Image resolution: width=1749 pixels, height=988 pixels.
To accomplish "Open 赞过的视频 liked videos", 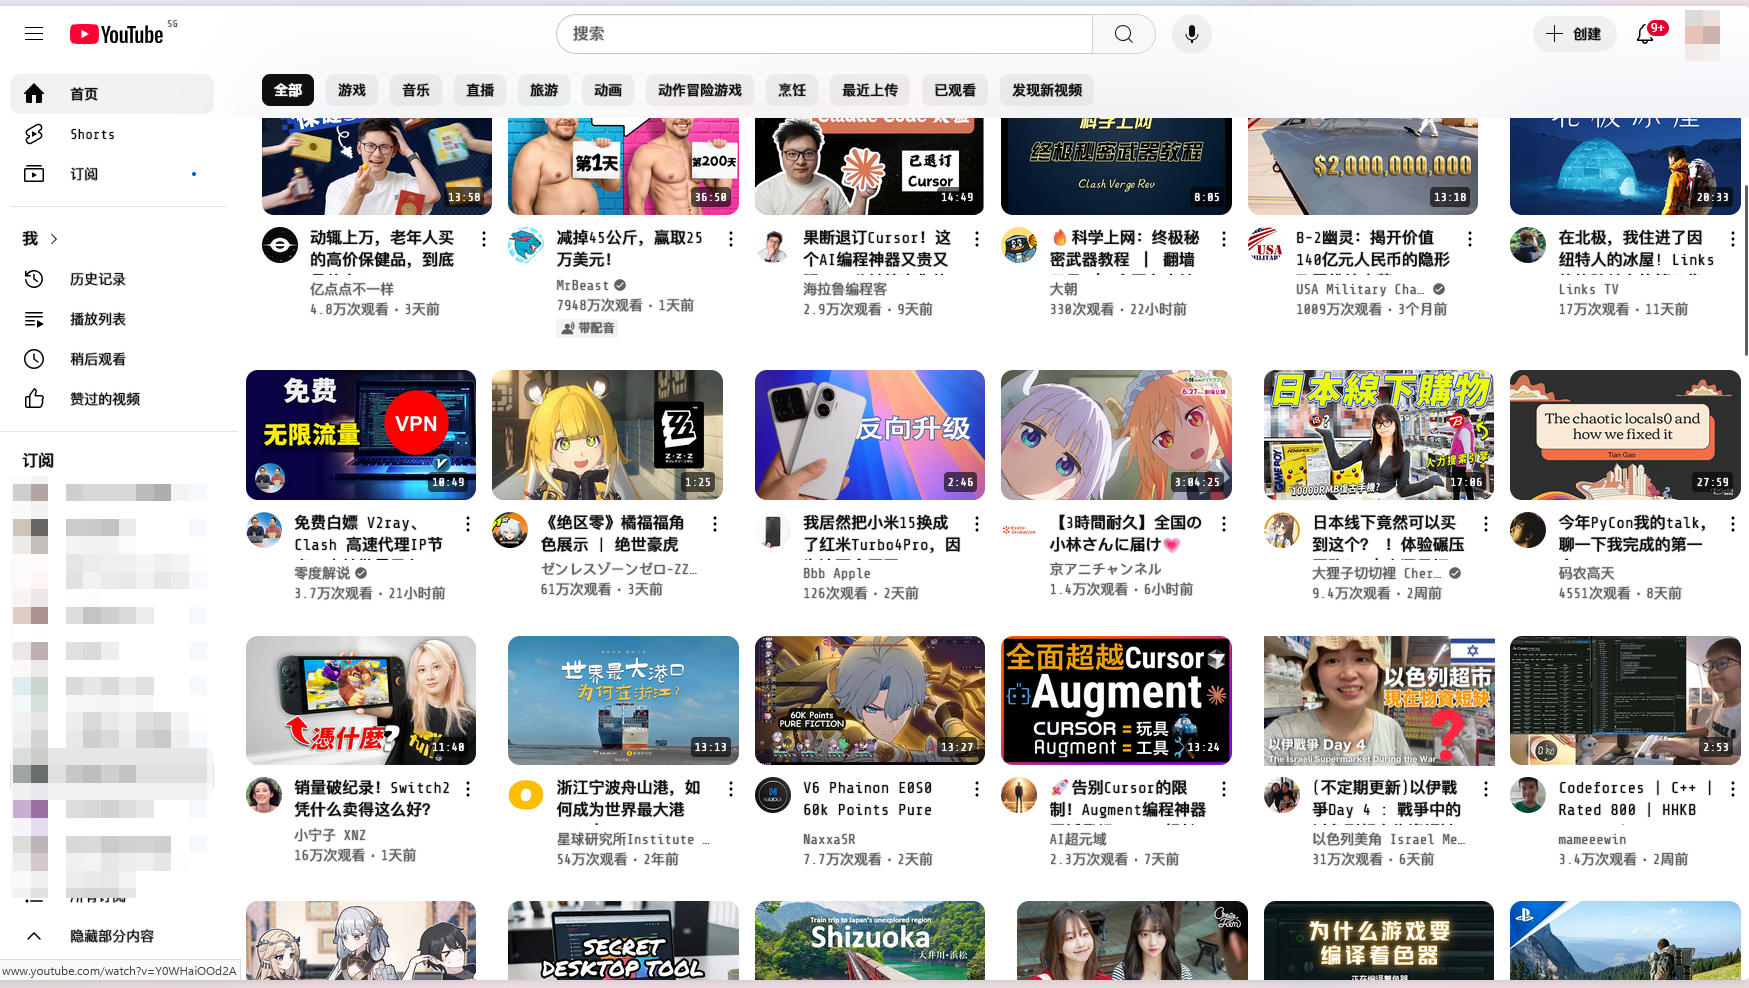I will (x=112, y=399).
